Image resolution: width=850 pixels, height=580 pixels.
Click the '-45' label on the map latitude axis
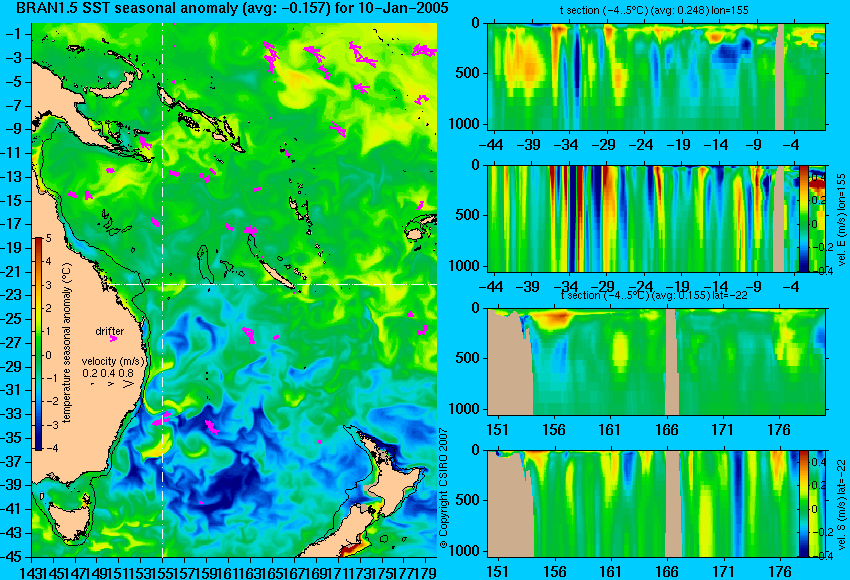[x=12, y=557]
